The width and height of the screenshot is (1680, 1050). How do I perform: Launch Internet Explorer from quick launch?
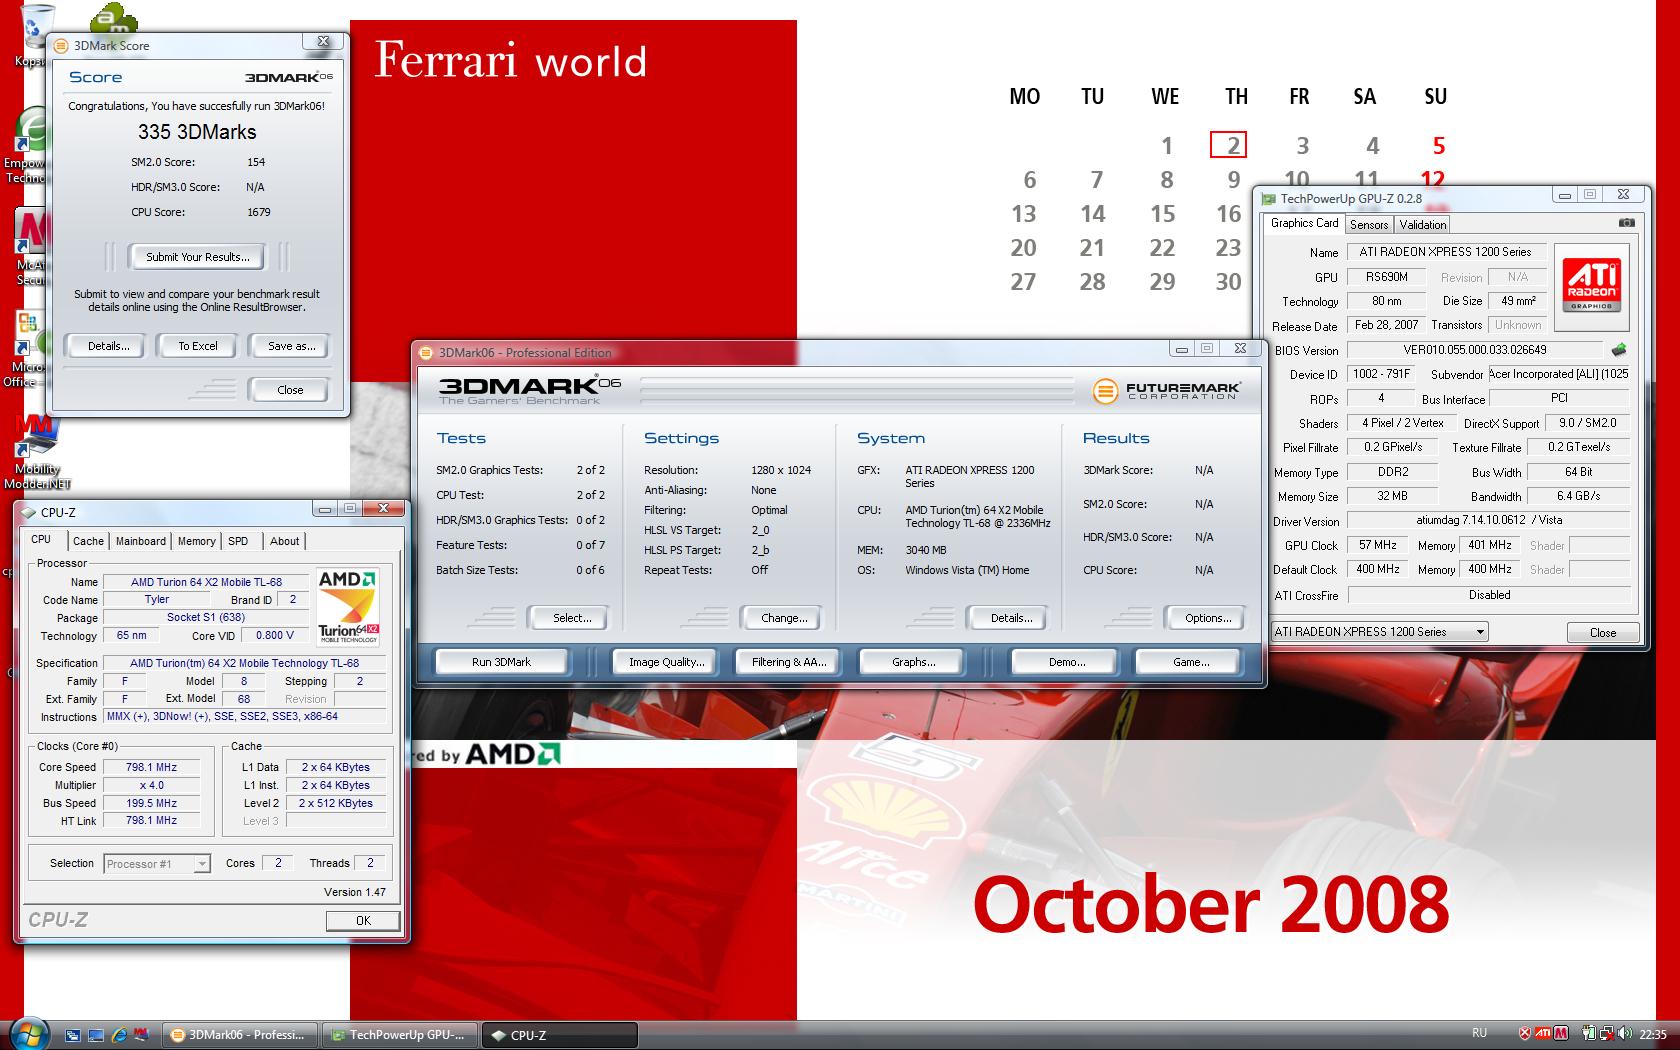(119, 1035)
